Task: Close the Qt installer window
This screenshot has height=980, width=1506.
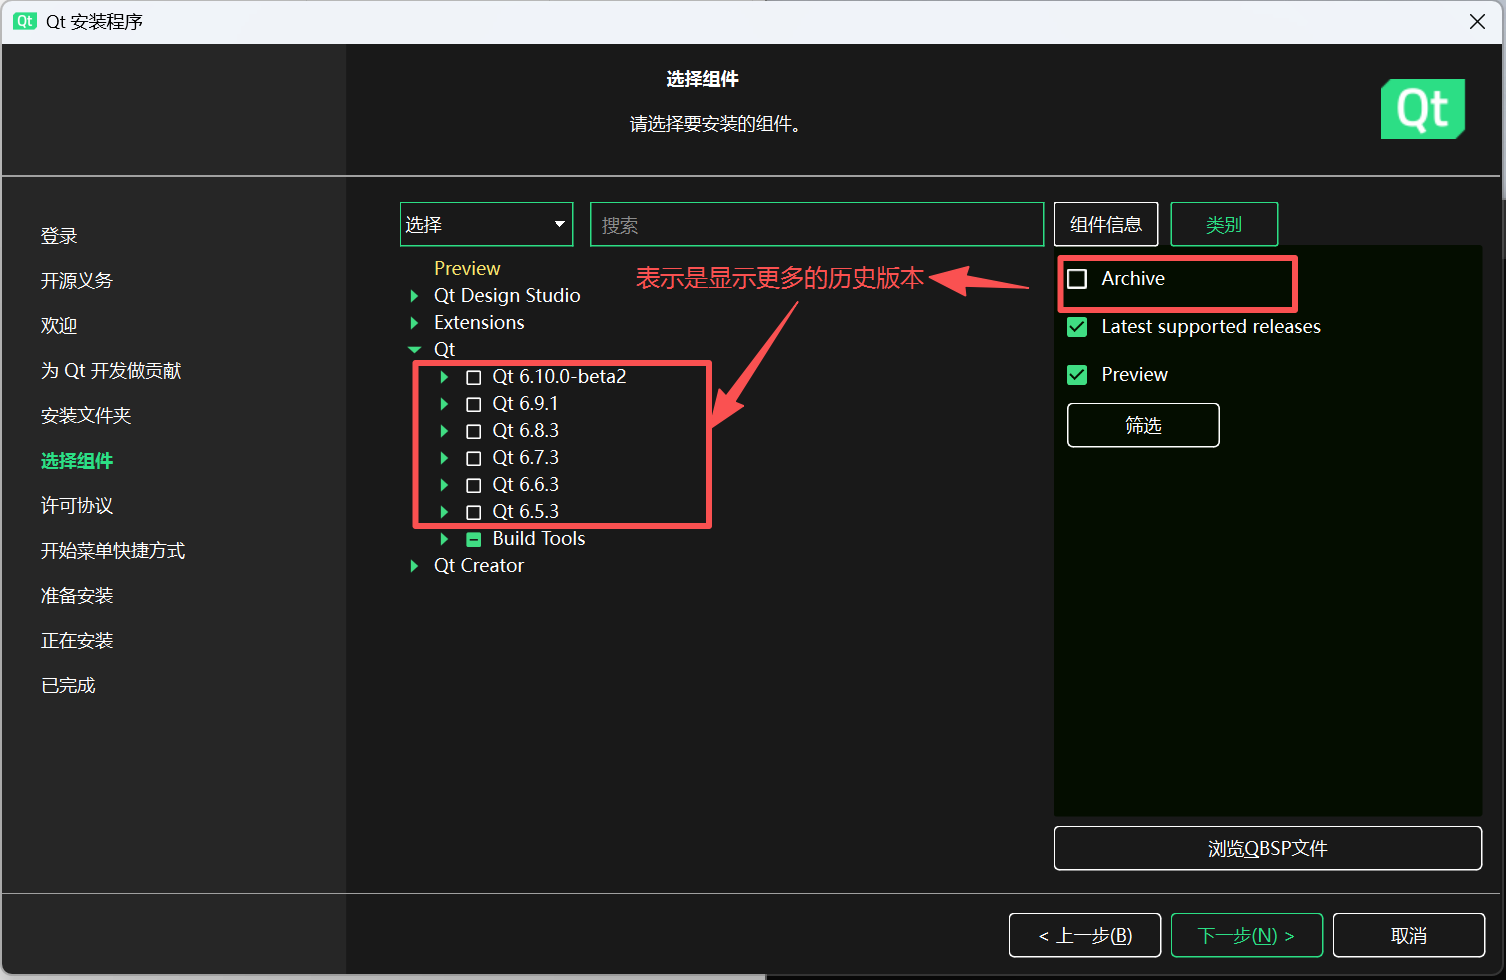Action: (x=1477, y=22)
